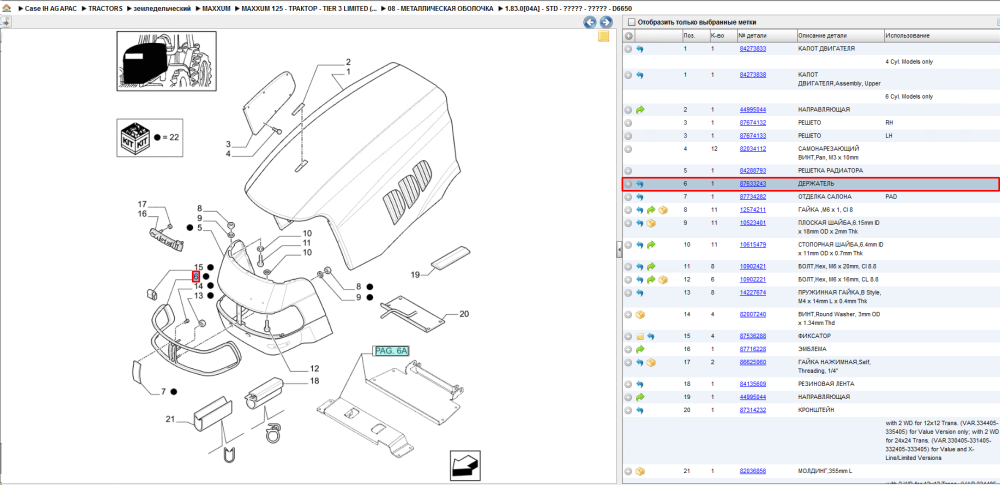This screenshot has height=485, width=1000.
Task: Click blue arrow in ПРУЖИННАЯ ГАЙКА row
Action: (640, 292)
